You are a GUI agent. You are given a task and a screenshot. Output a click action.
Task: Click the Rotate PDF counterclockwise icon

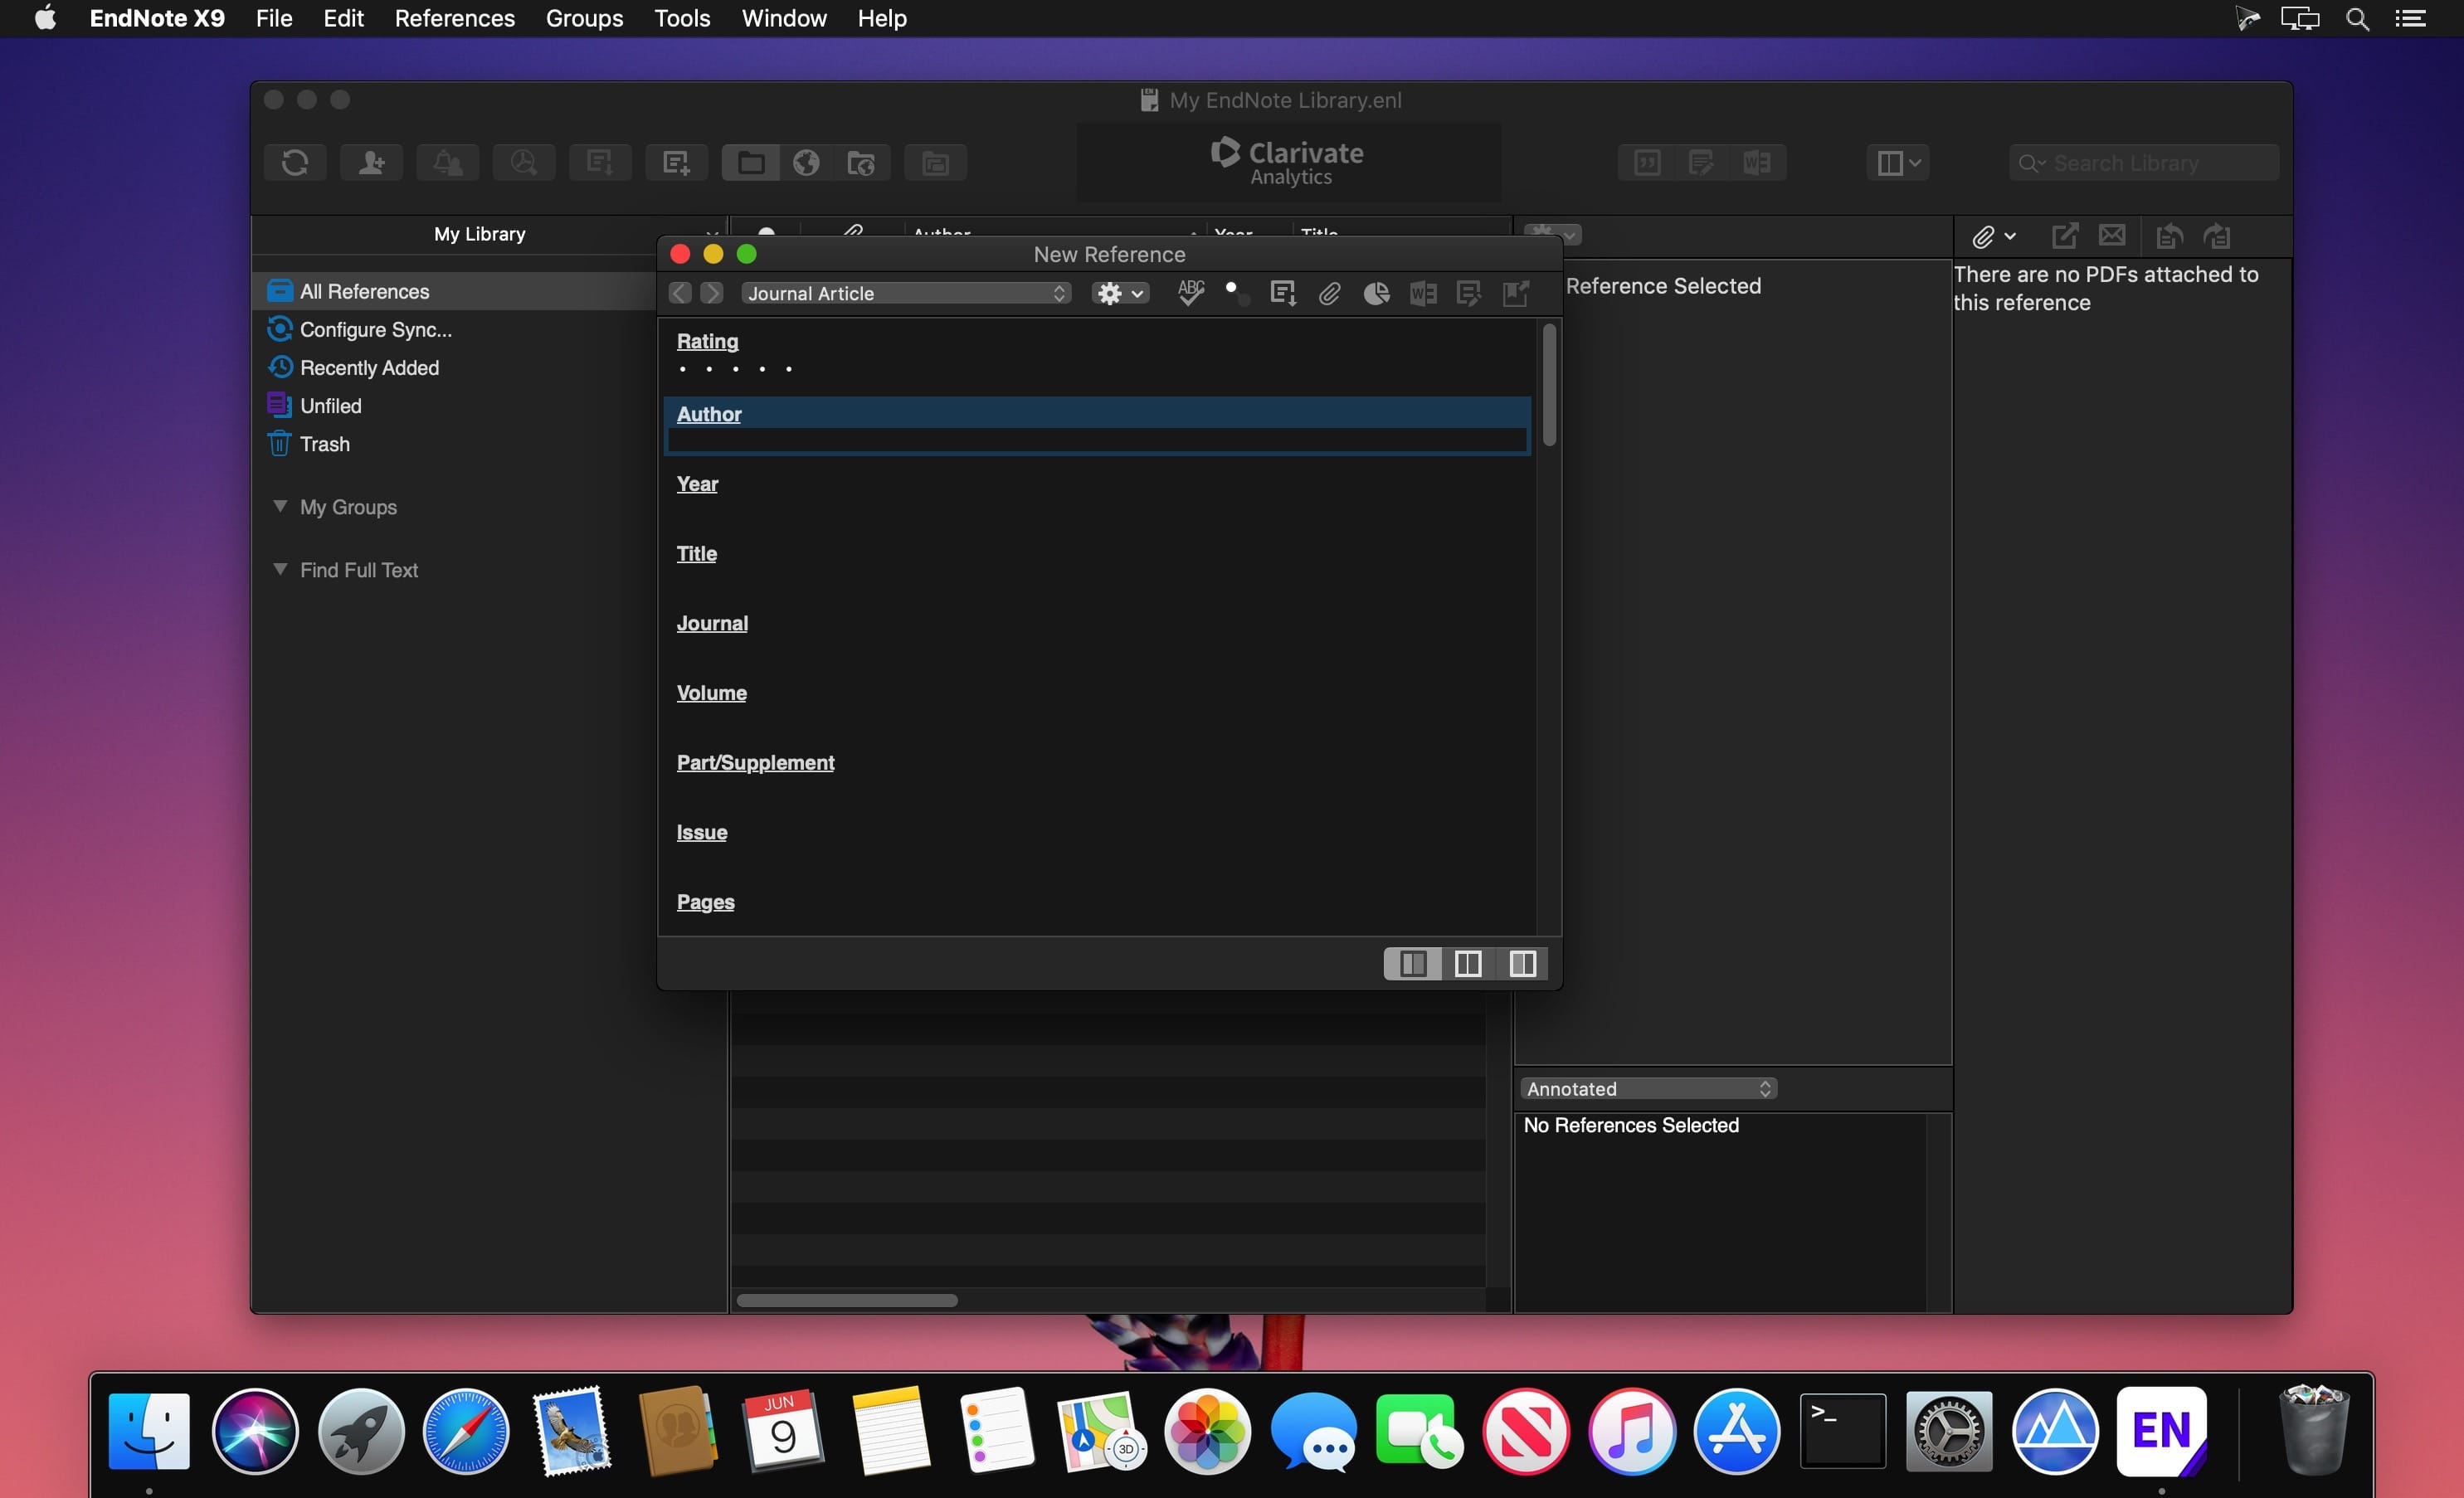pos(2168,236)
